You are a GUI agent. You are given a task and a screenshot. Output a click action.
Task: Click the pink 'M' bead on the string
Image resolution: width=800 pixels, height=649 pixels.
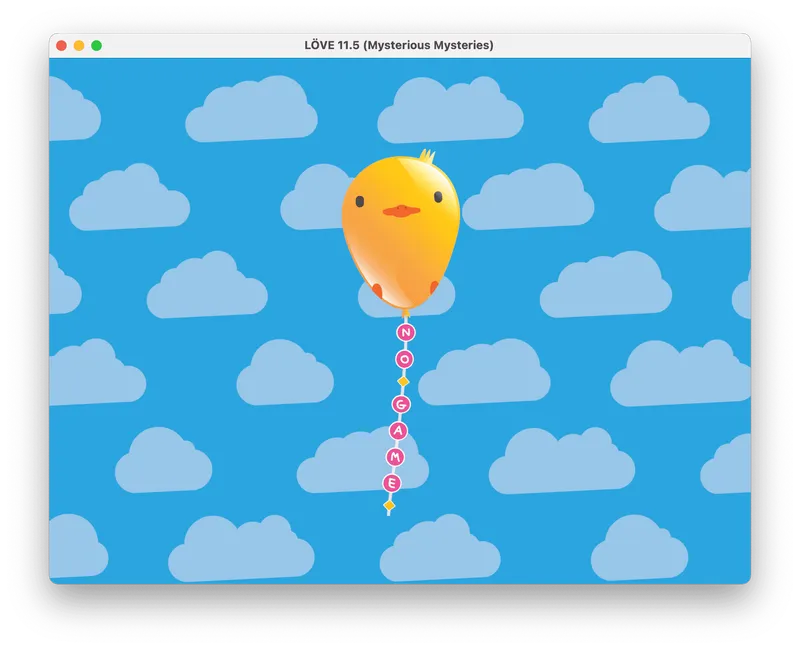395,457
